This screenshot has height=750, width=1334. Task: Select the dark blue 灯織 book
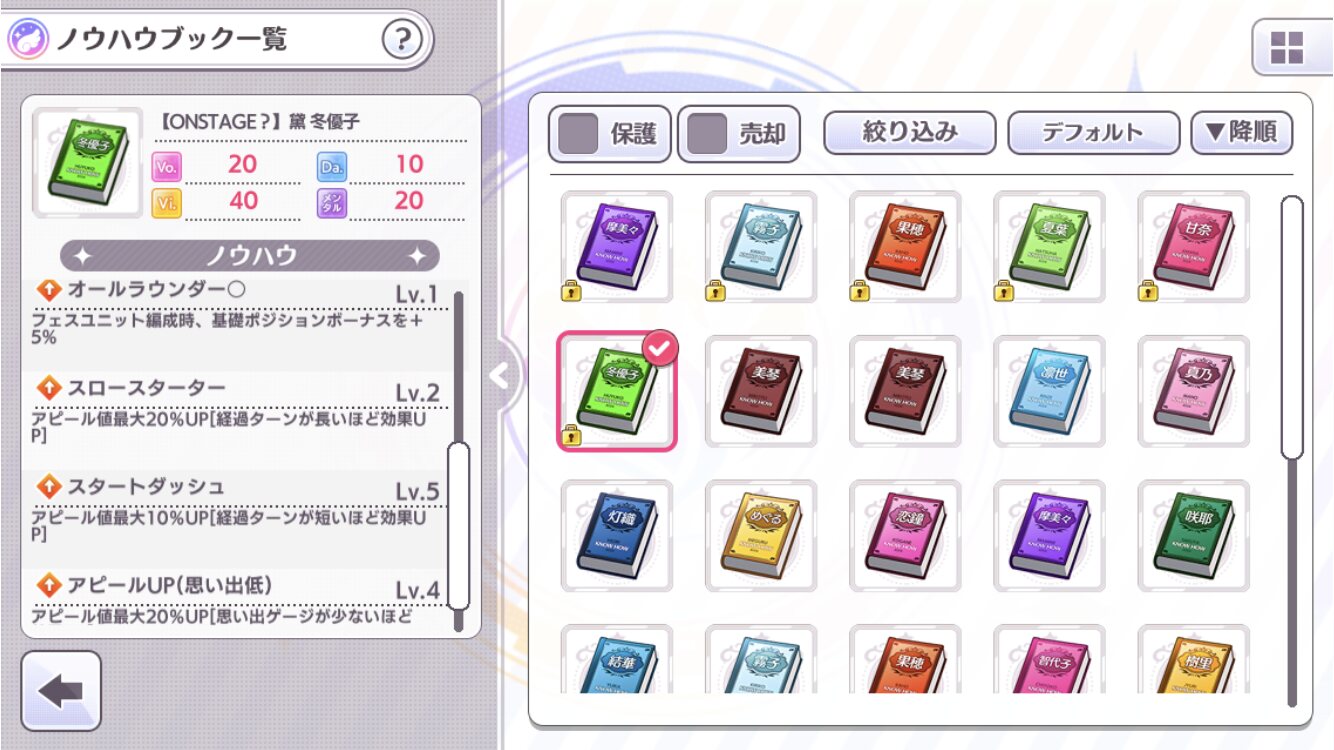[617, 535]
